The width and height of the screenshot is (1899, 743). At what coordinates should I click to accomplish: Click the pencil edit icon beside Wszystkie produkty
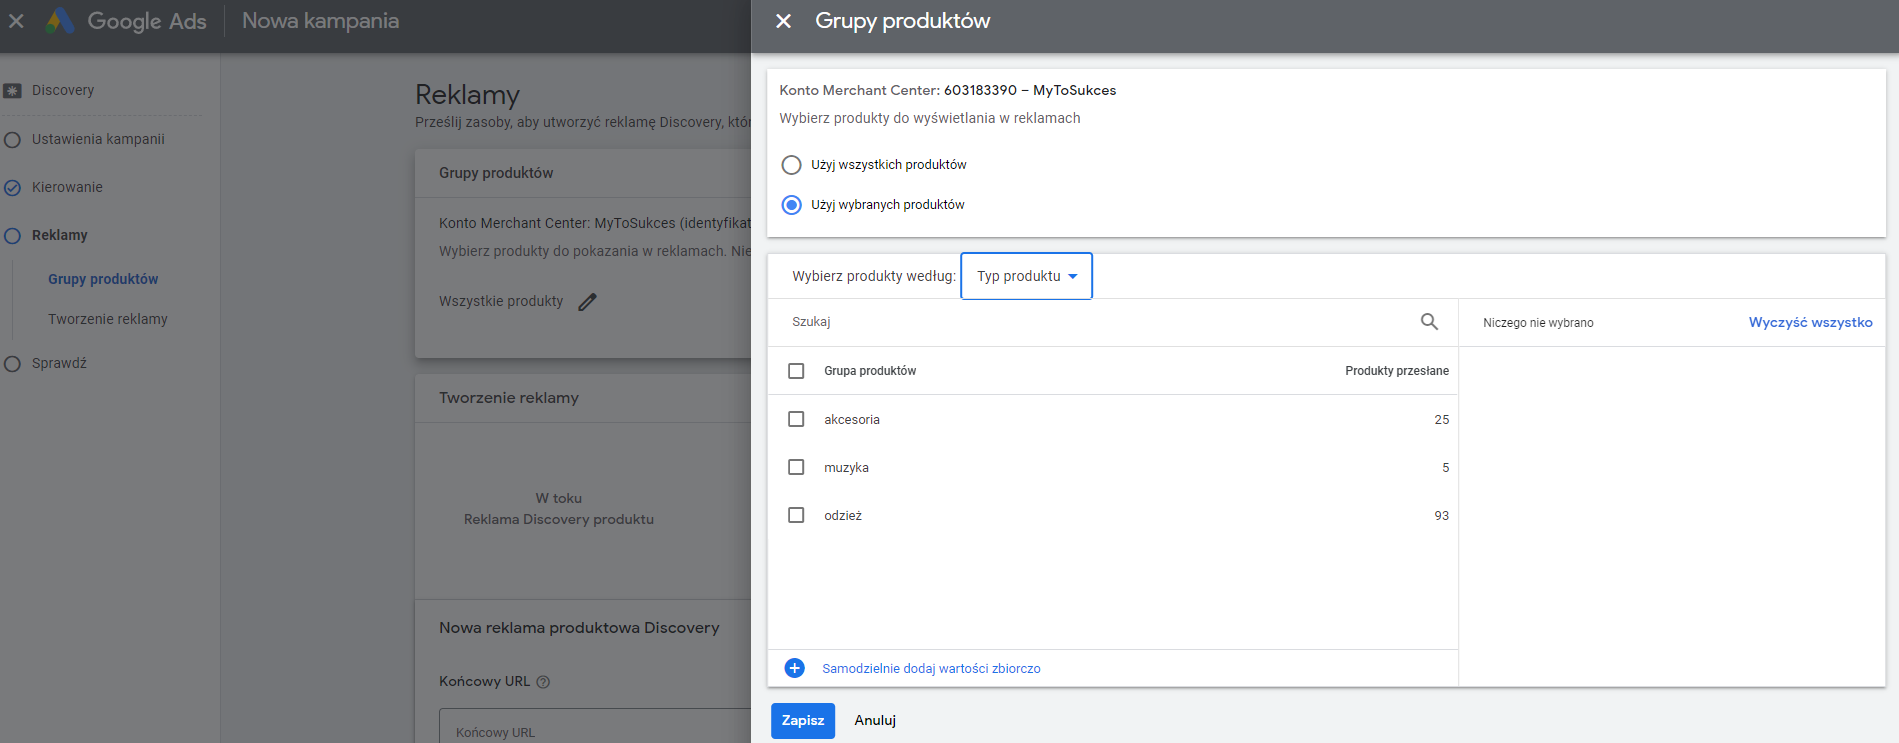click(x=588, y=301)
